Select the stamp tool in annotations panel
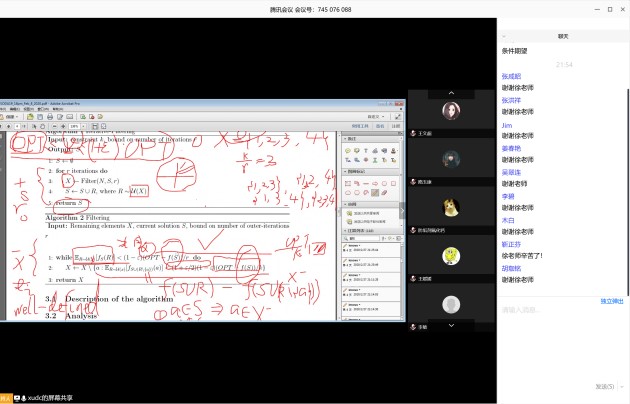 [393, 150]
